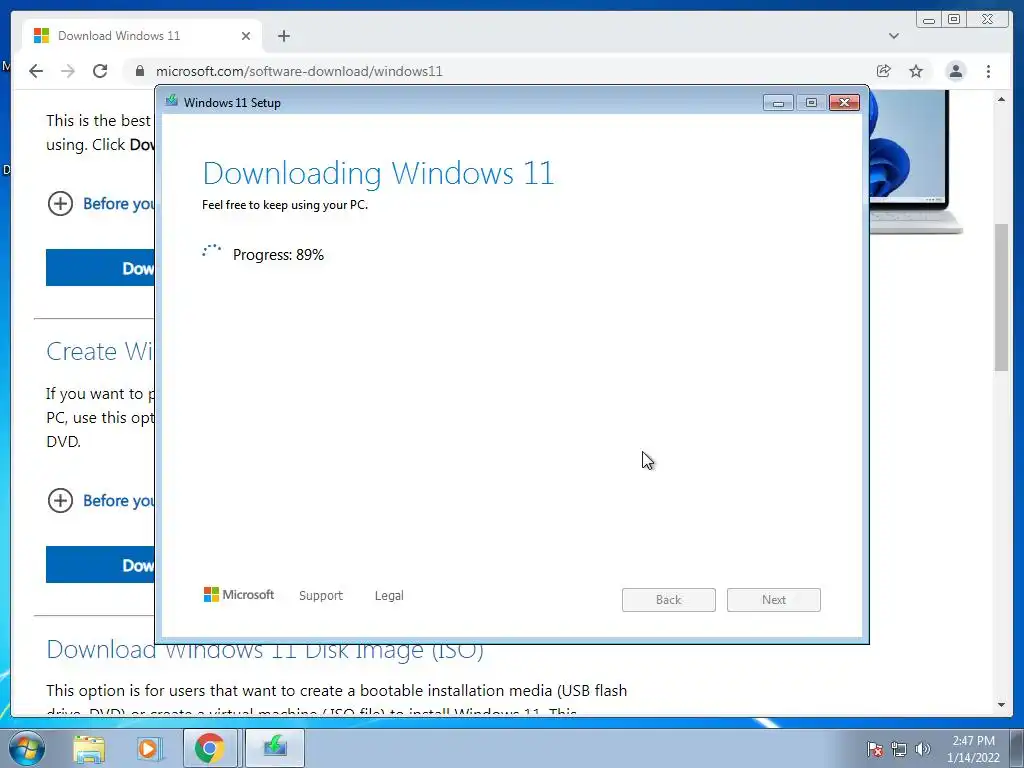Switch to Chrome in the taskbar
Image resolution: width=1024 pixels, height=768 pixels.
(x=210, y=748)
